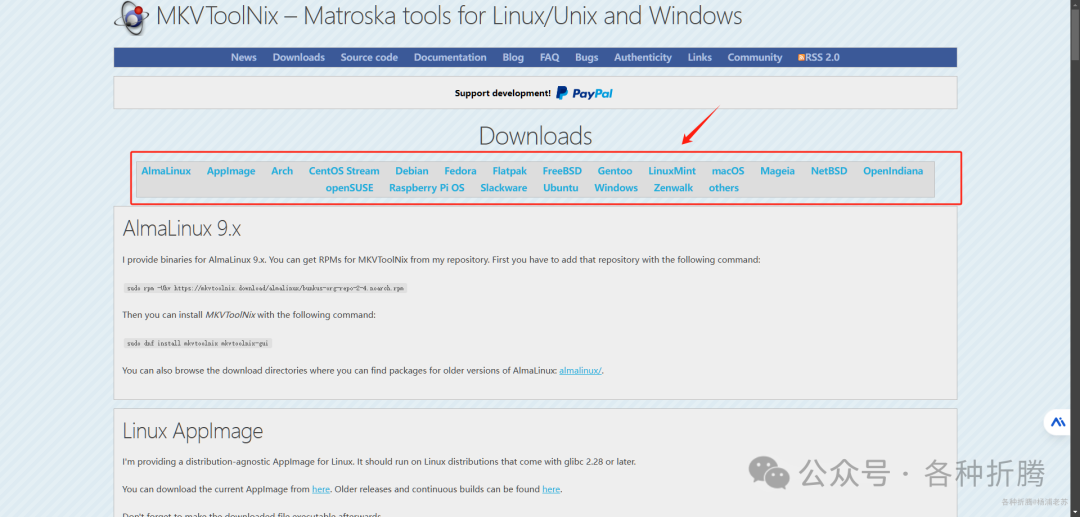Screen dimensions: 1080x517
Task: Click the floating blue assistant icon at right edge
Action: click(x=1057, y=423)
